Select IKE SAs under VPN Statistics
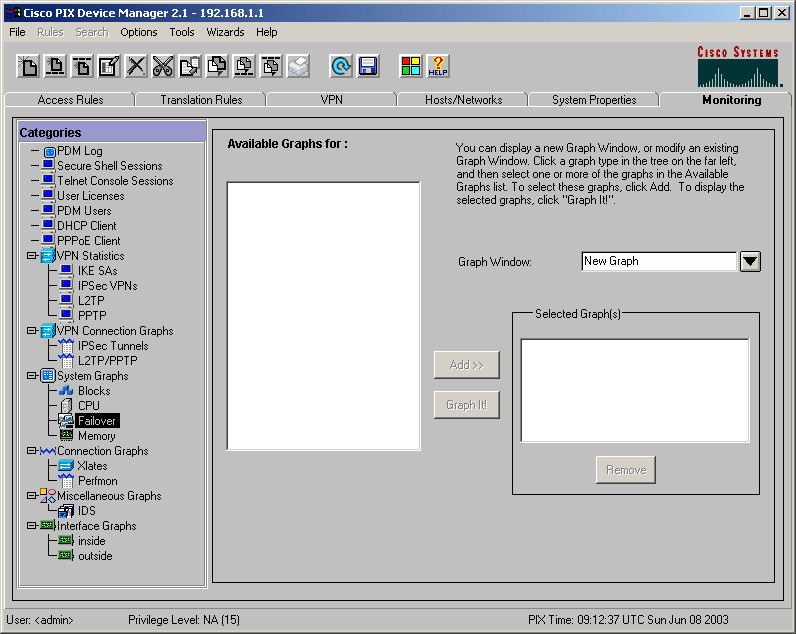The height and width of the screenshot is (634, 796). pos(97,271)
